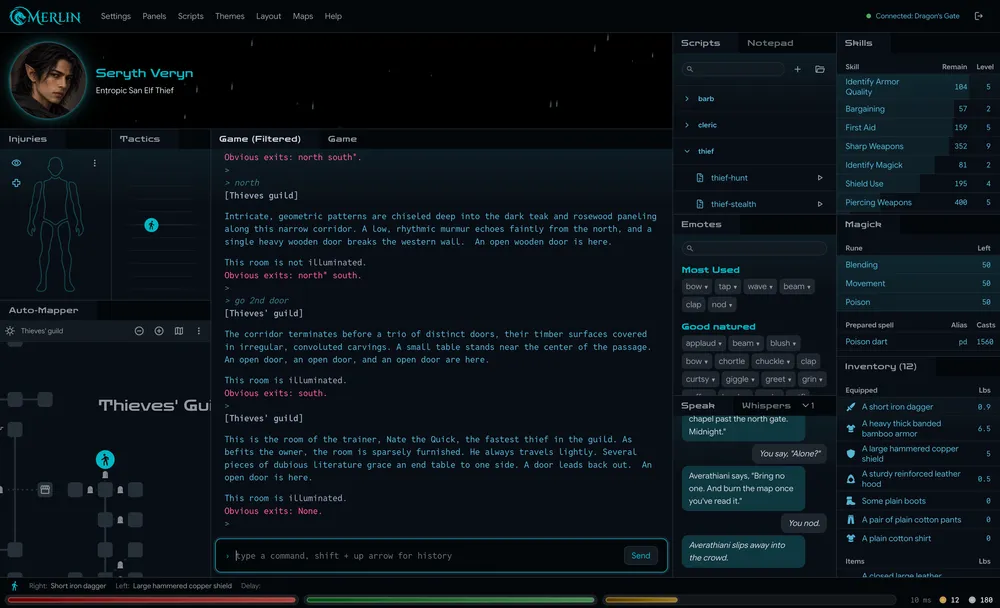The width and height of the screenshot is (1000, 608).
Task: Open the wave emote dropdown in Most Used
Action: click(x=760, y=286)
